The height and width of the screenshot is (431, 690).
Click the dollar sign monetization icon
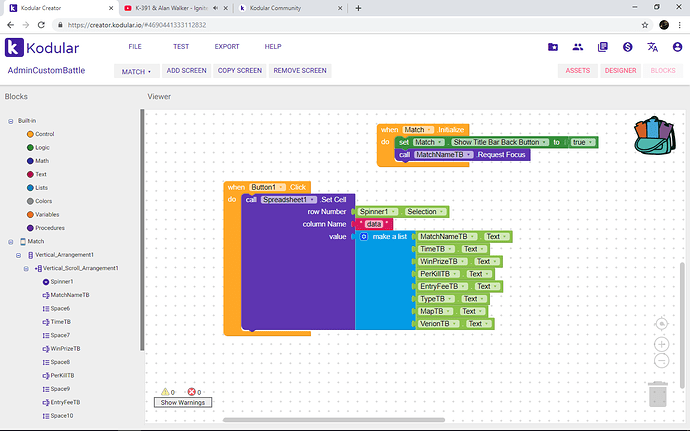click(x=627, y=47)
